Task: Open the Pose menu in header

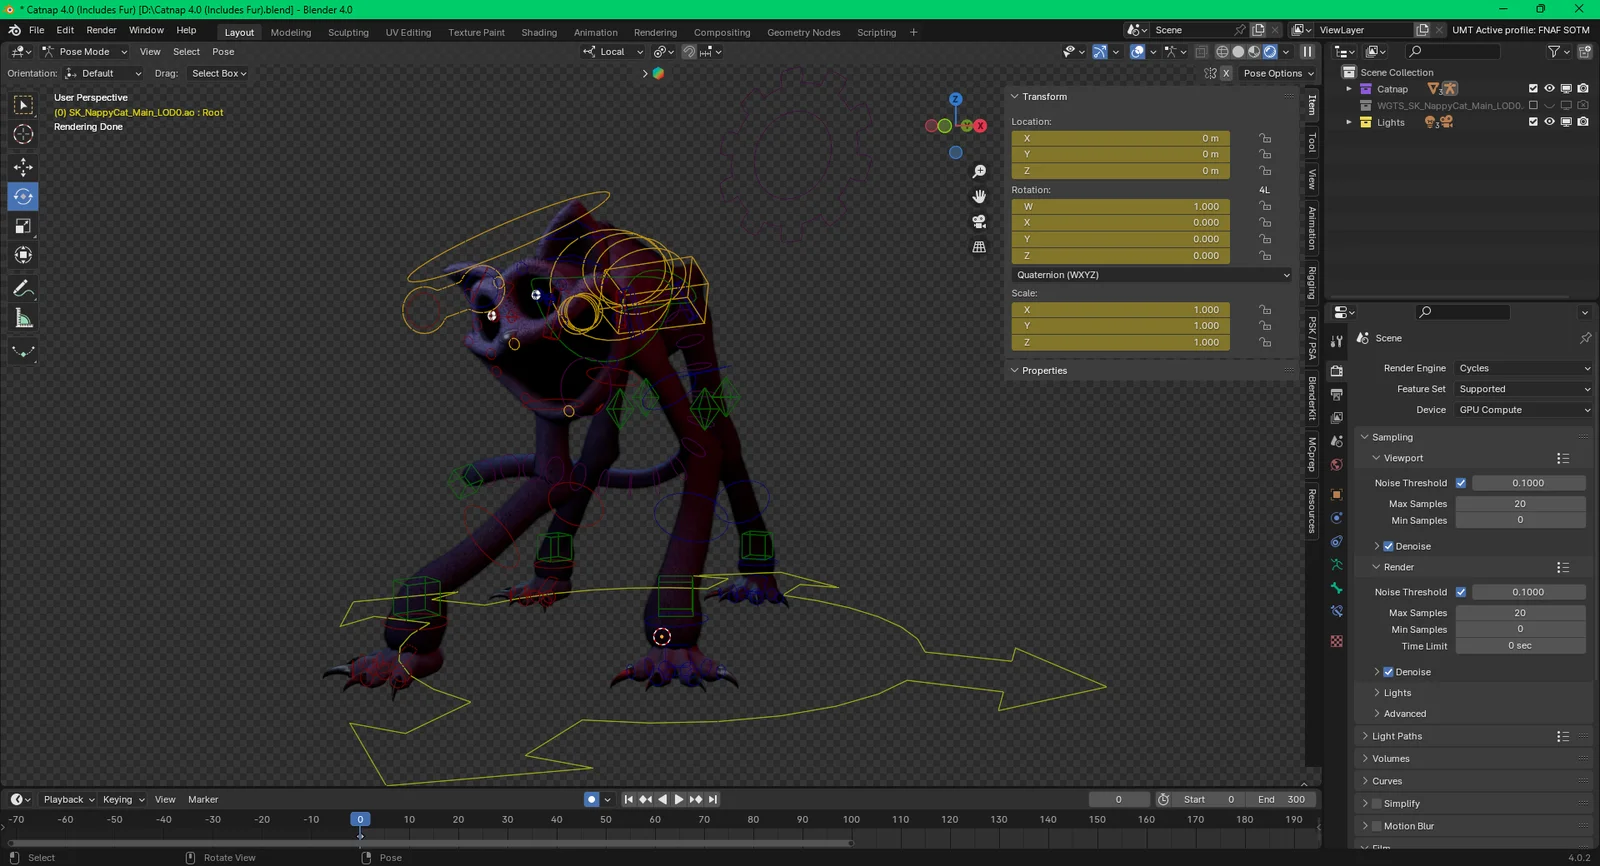Action: [223, 52]
